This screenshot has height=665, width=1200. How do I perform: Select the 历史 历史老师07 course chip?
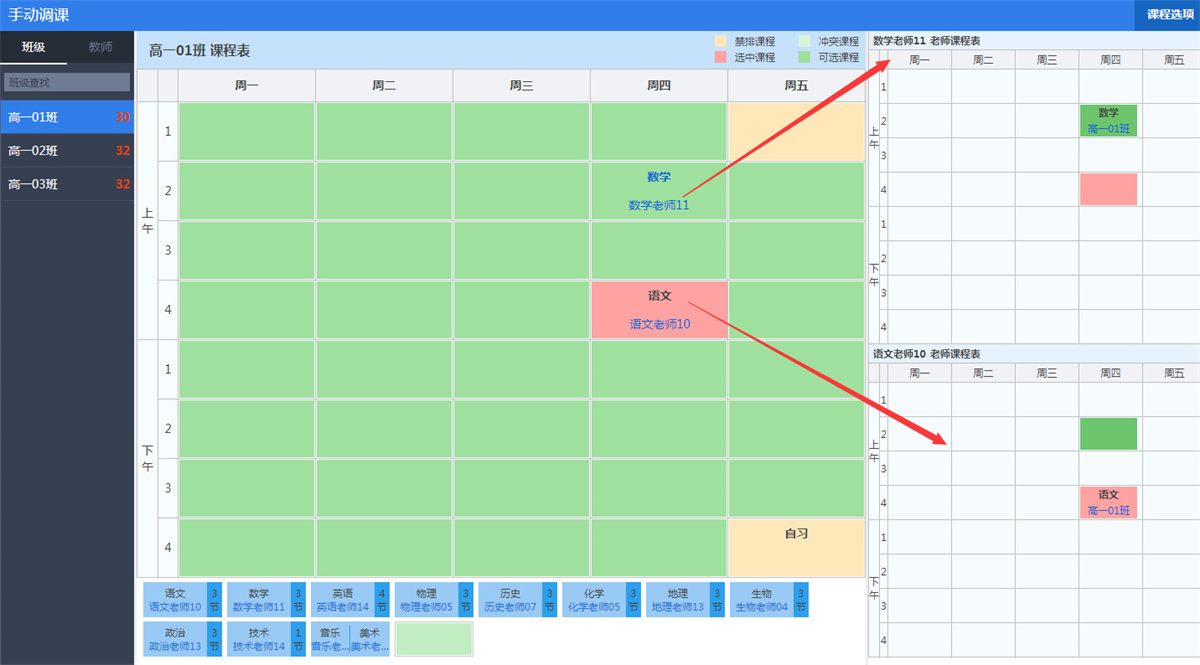coord(510,600)
